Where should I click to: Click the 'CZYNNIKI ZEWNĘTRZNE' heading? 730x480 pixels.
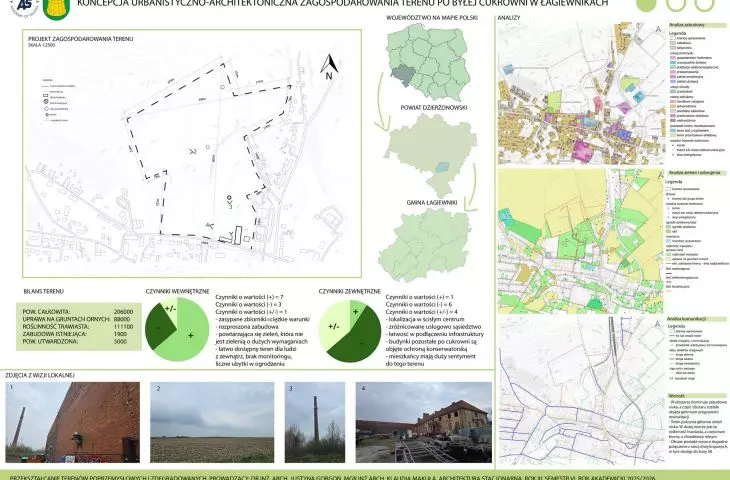click(x=350, y=291)
